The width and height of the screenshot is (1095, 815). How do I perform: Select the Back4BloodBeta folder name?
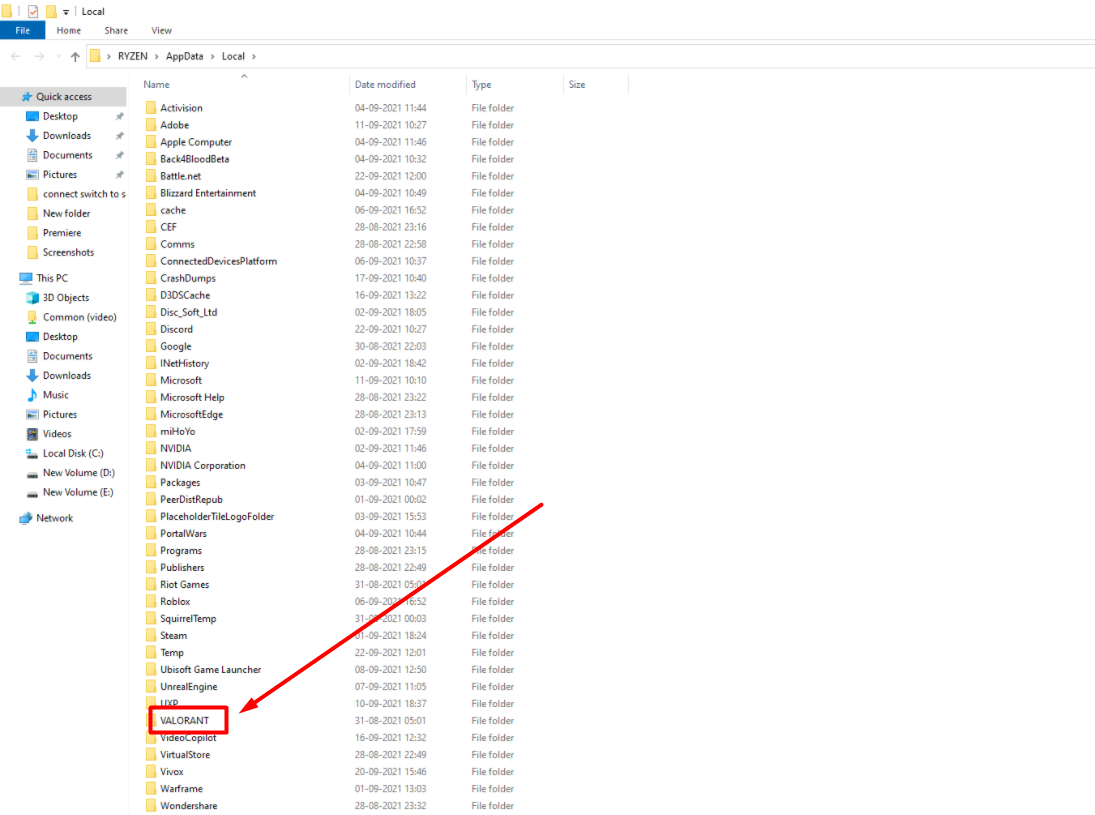(194, 159)
